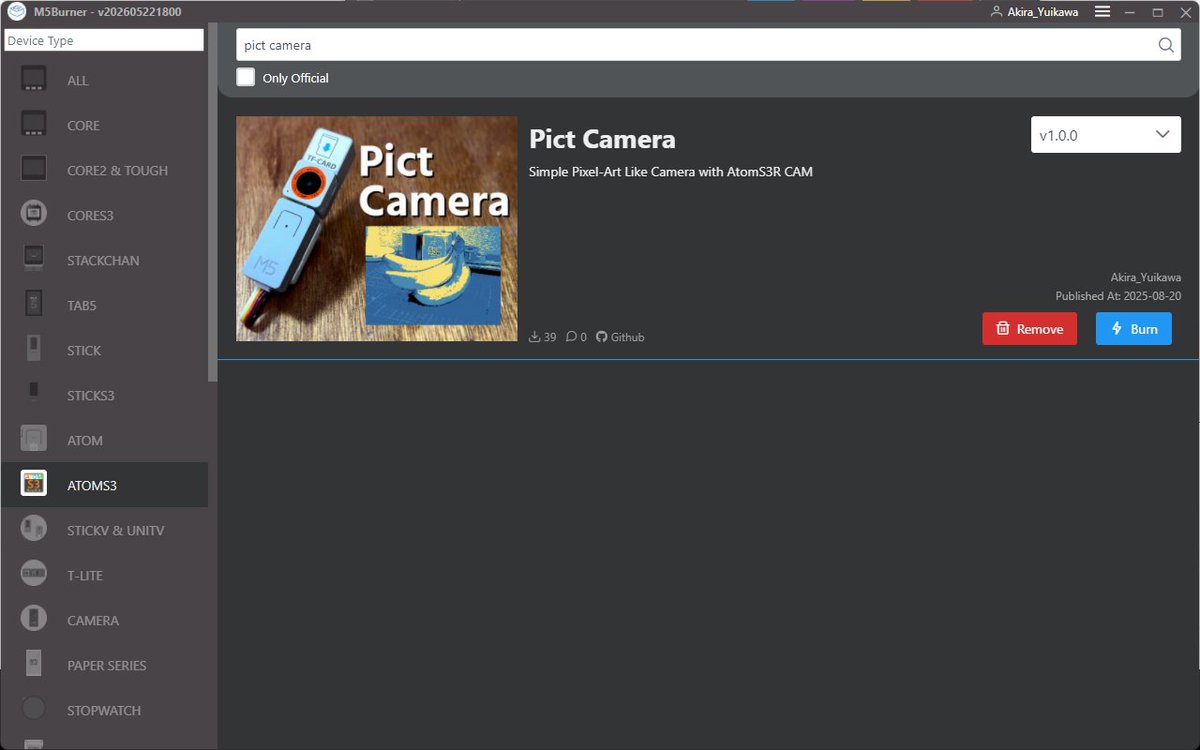Click the M5Burner app logo
This screenshot has width=1200, height=750.
[15, 11]
